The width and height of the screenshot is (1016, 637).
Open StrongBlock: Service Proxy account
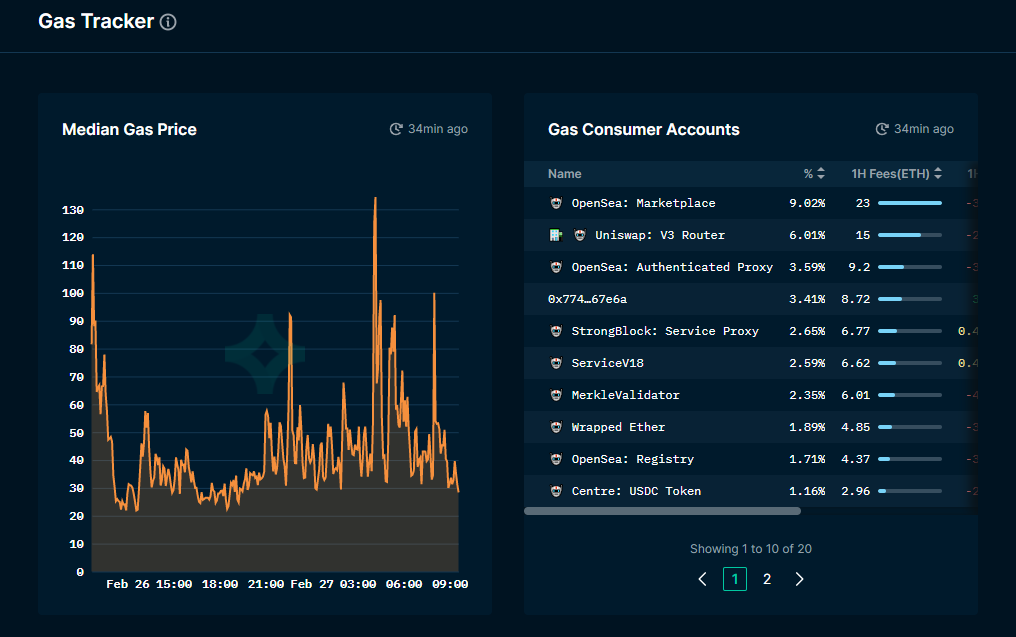click(665, 331)
